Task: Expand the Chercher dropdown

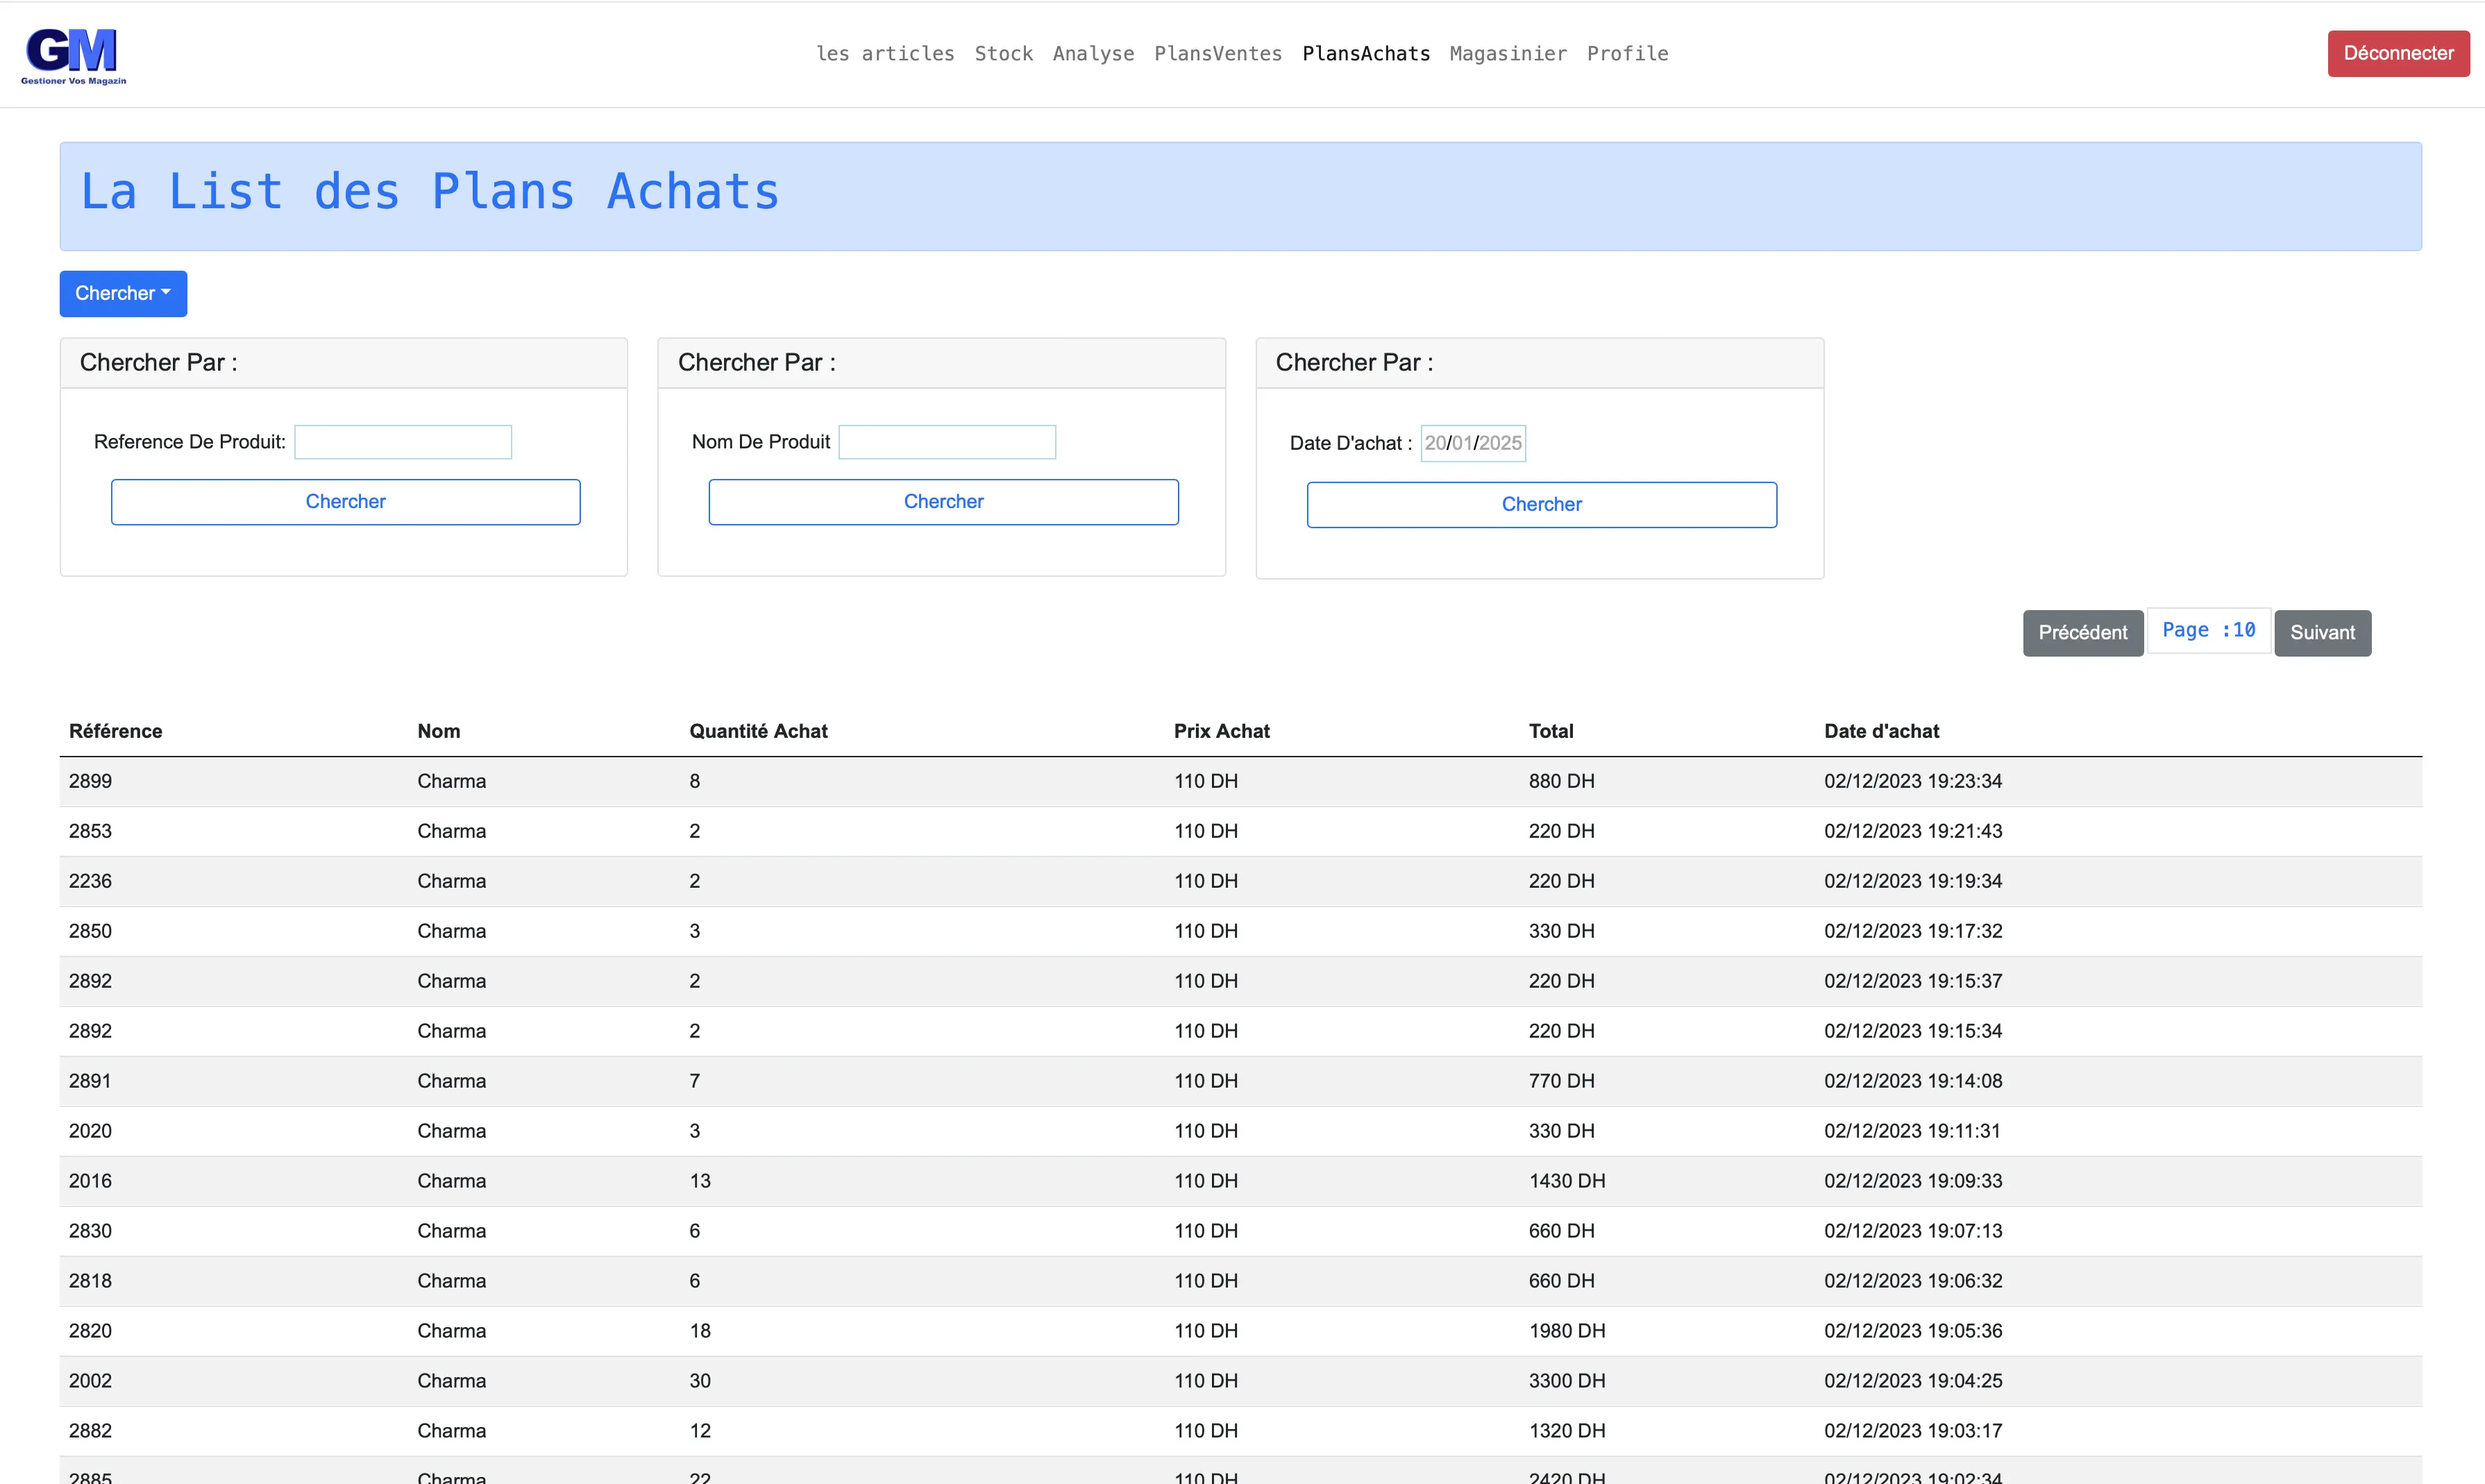Action: pos(123,294)
